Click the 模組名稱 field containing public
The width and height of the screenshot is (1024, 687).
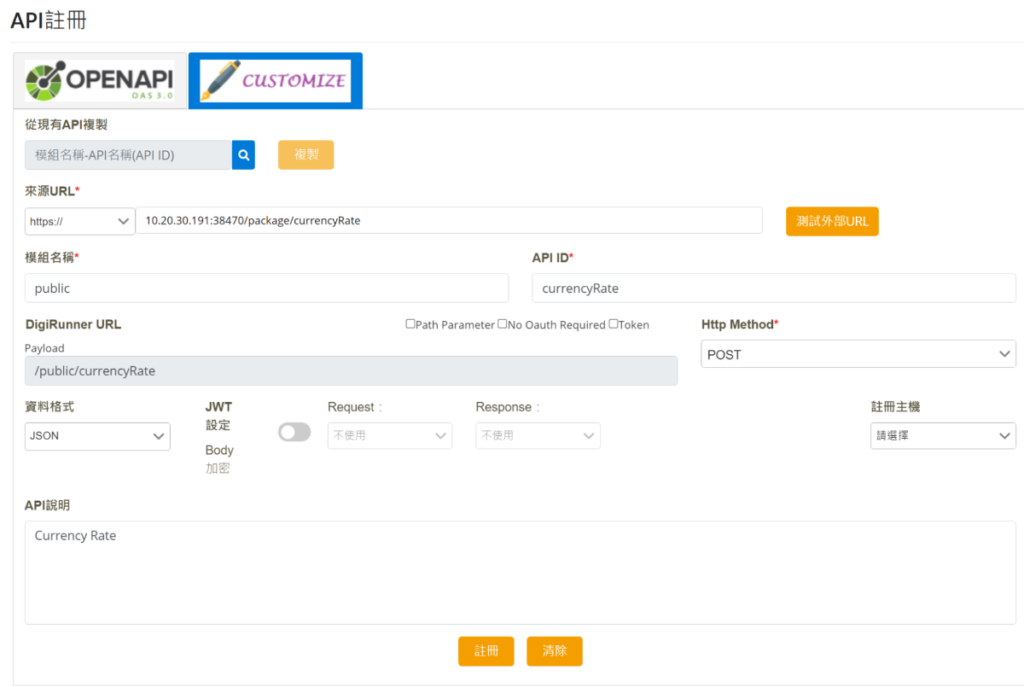(x=264, y=288)
